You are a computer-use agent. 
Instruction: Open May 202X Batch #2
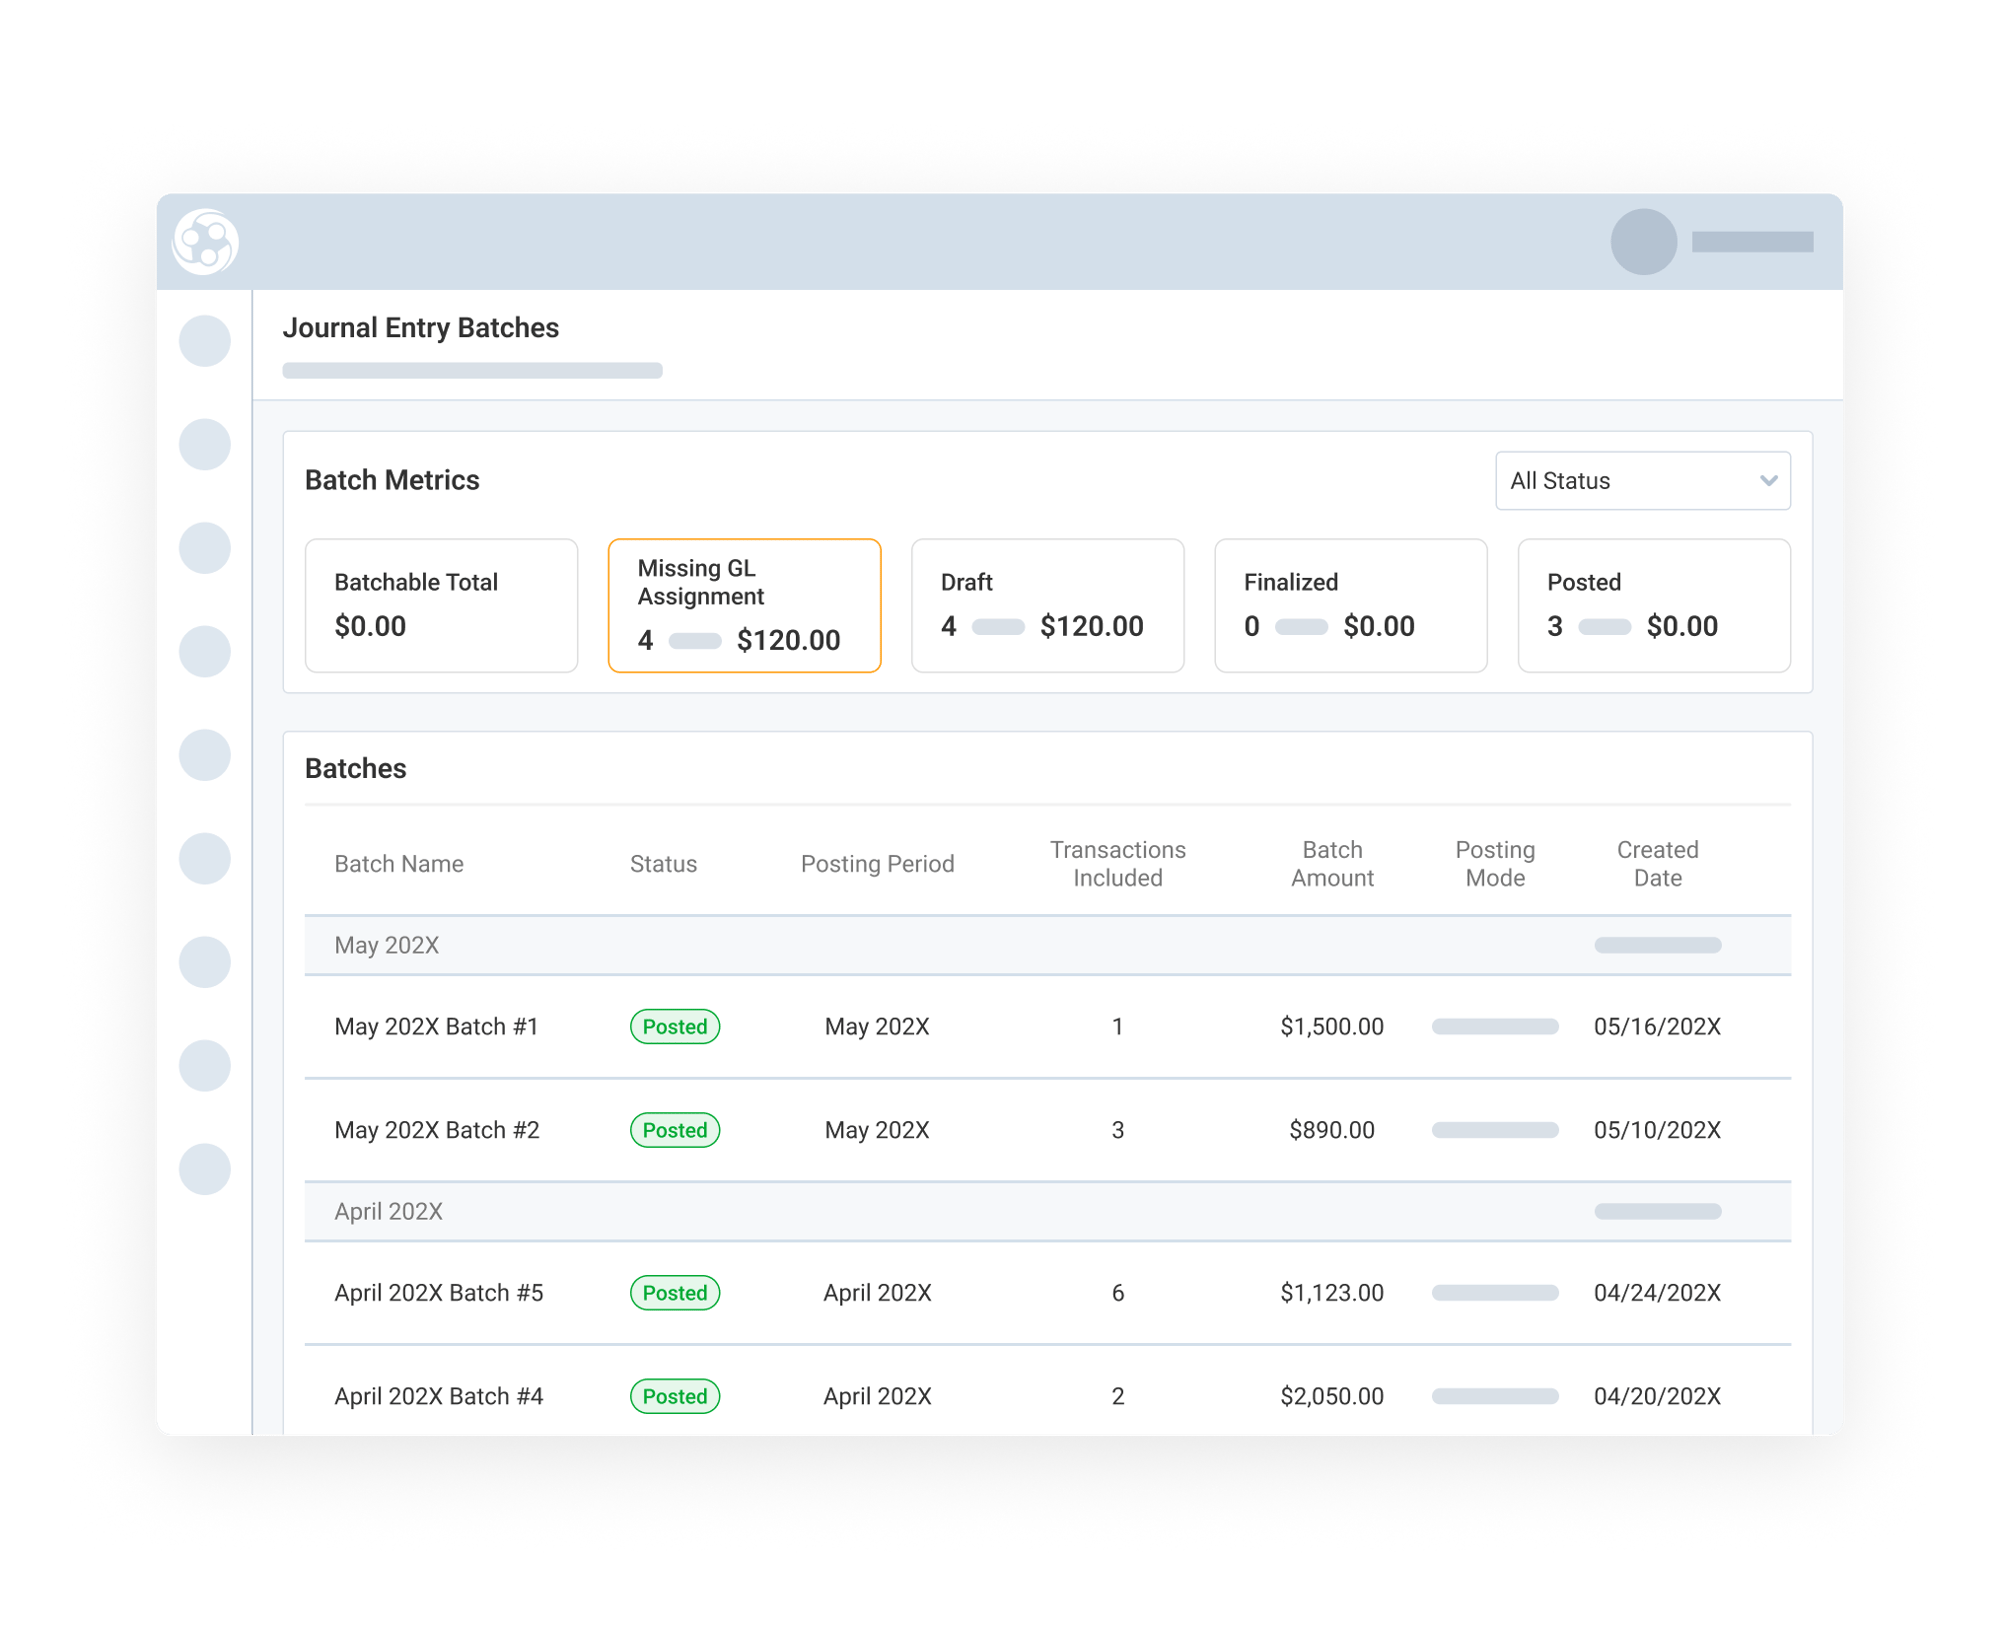(437, 1130)
